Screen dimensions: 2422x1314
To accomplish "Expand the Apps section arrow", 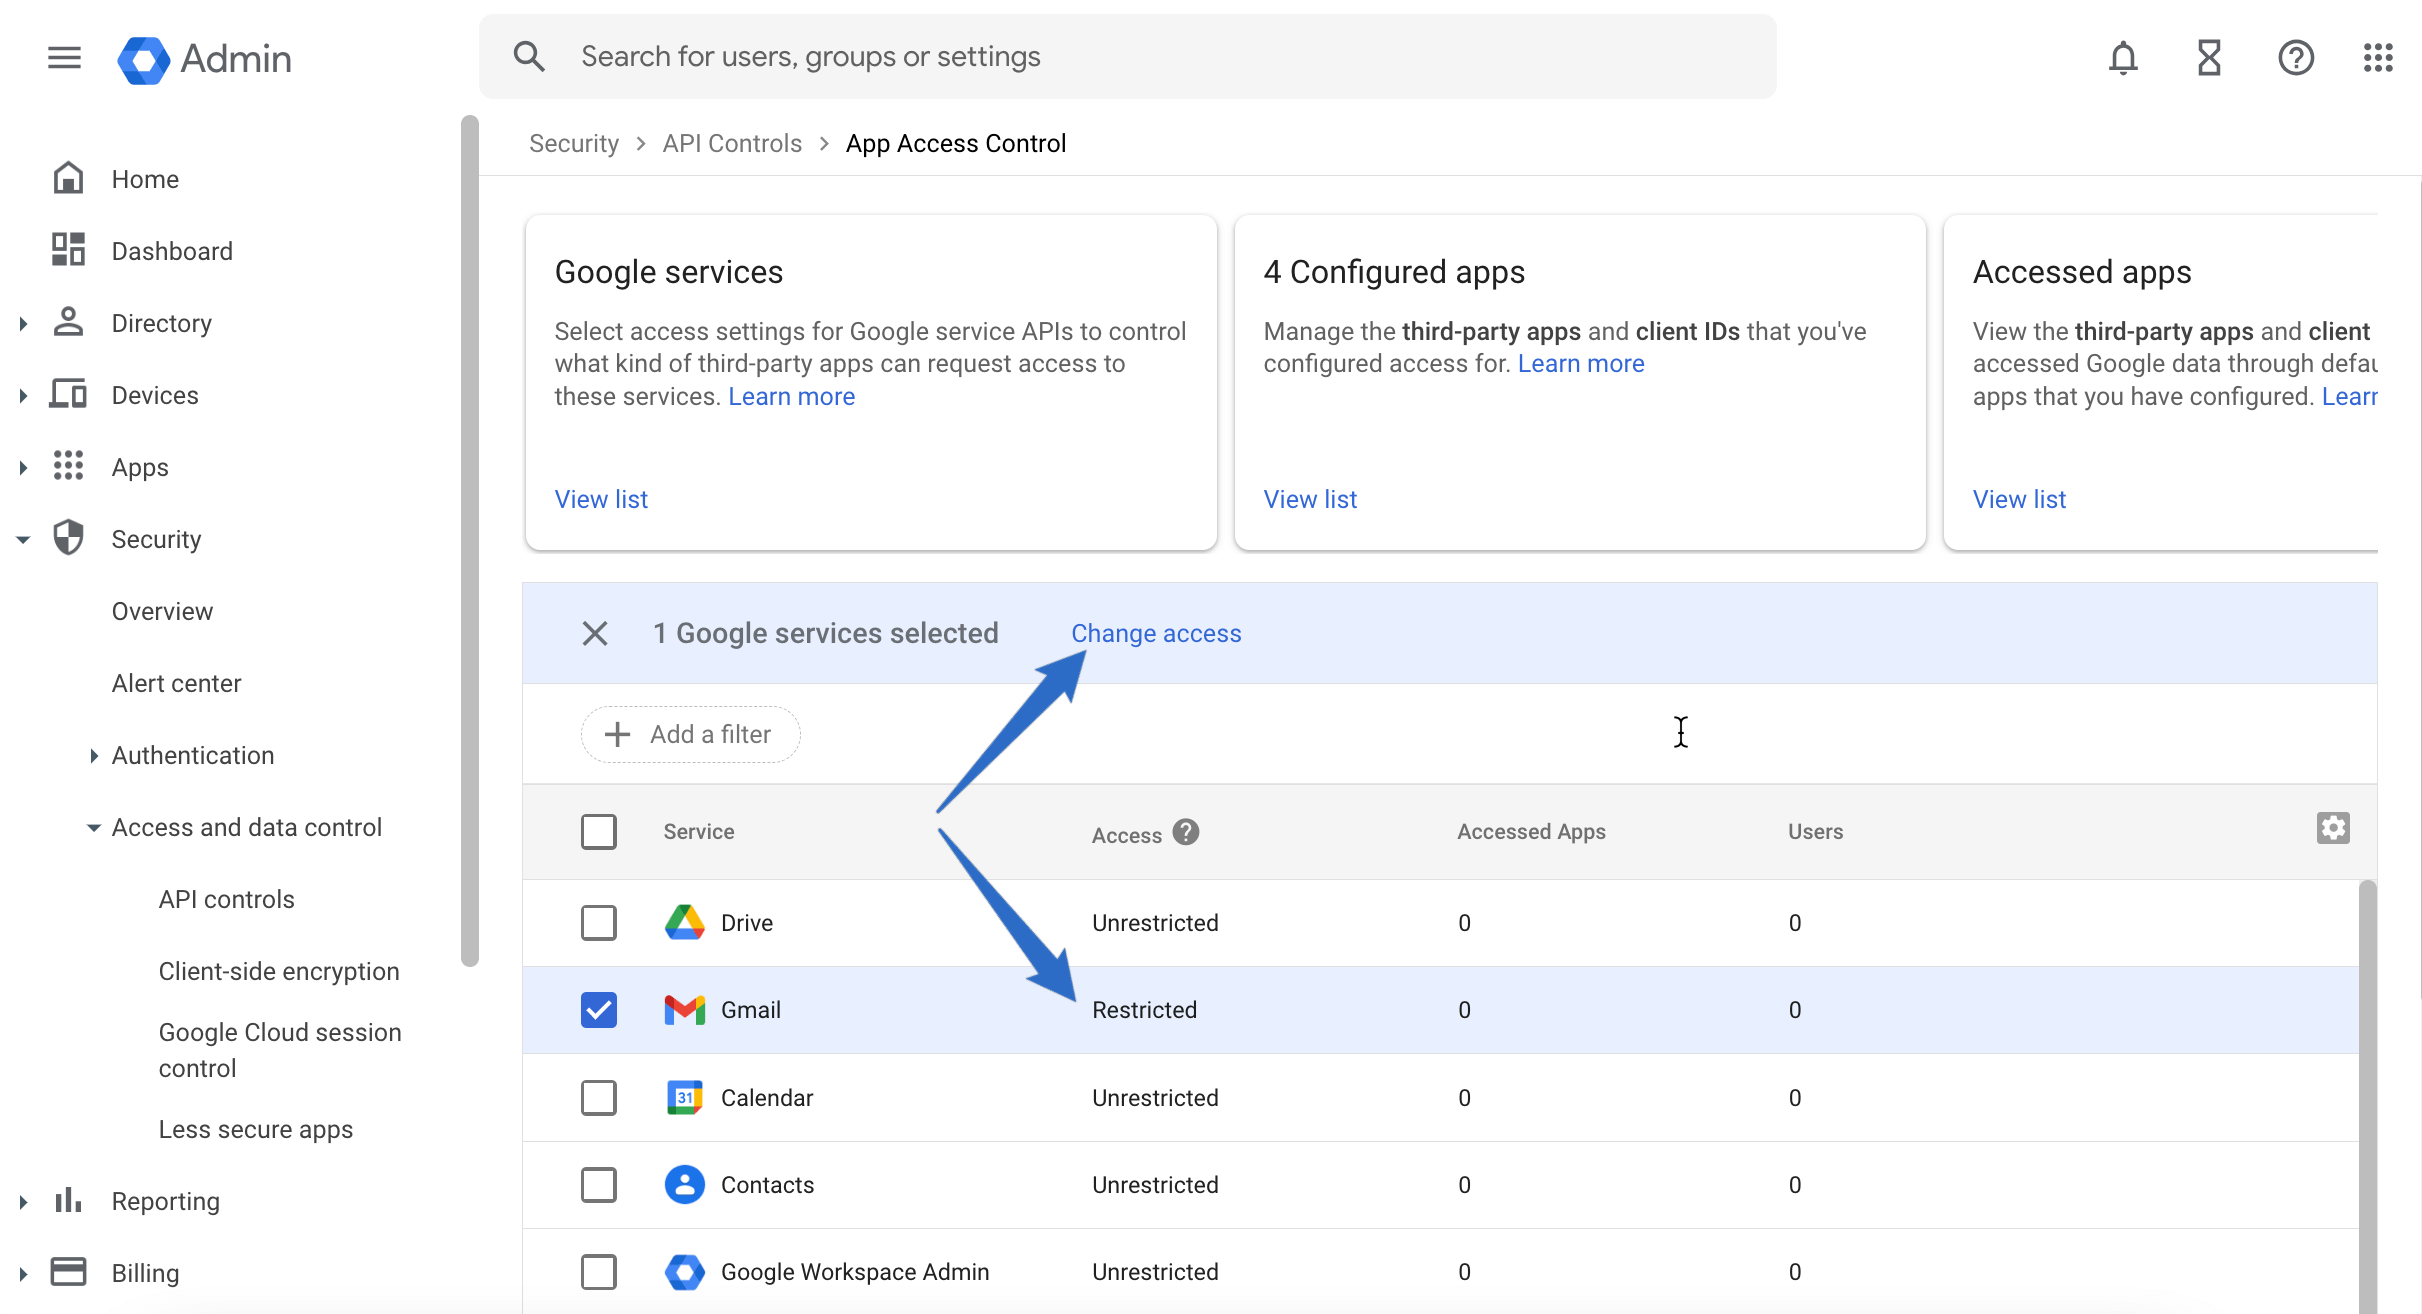I will (x=23, y=467).
